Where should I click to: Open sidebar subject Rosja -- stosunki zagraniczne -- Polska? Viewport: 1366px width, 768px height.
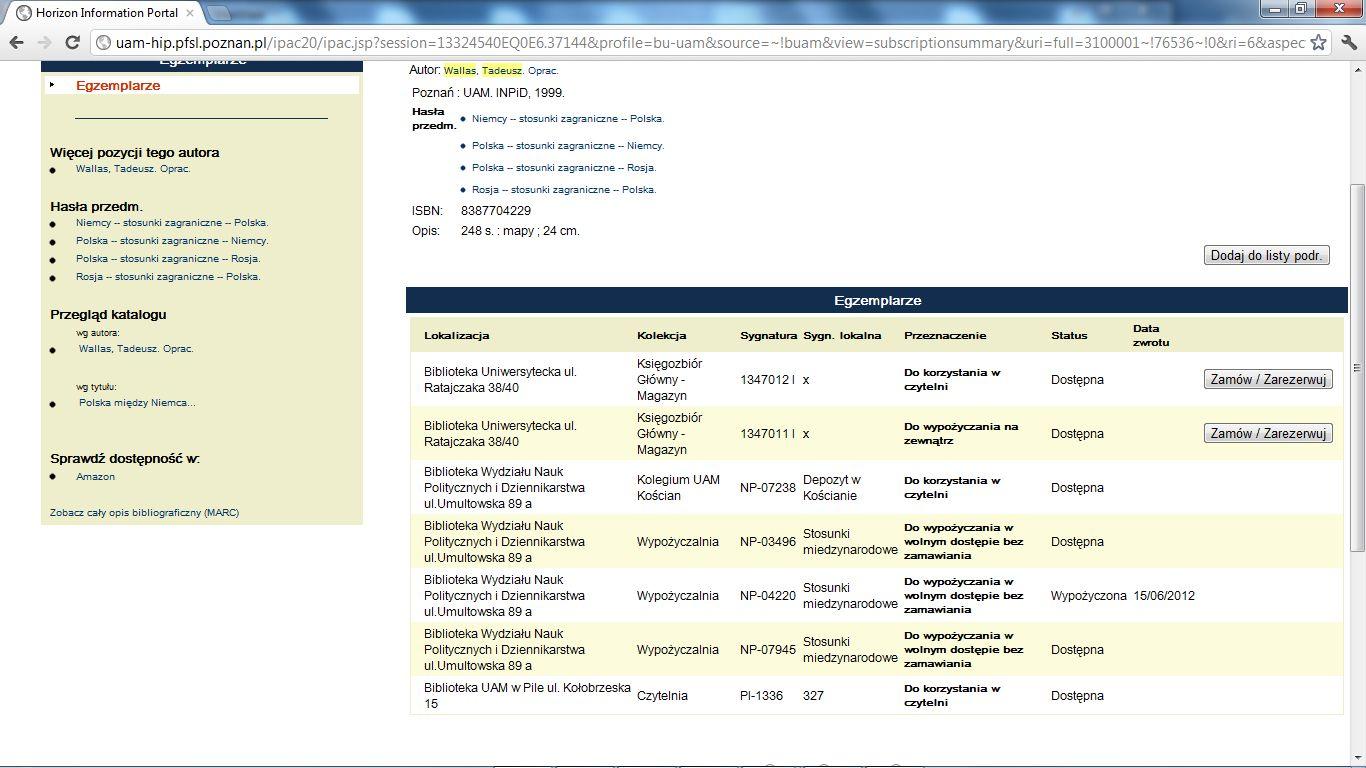(x=168, y=276)
